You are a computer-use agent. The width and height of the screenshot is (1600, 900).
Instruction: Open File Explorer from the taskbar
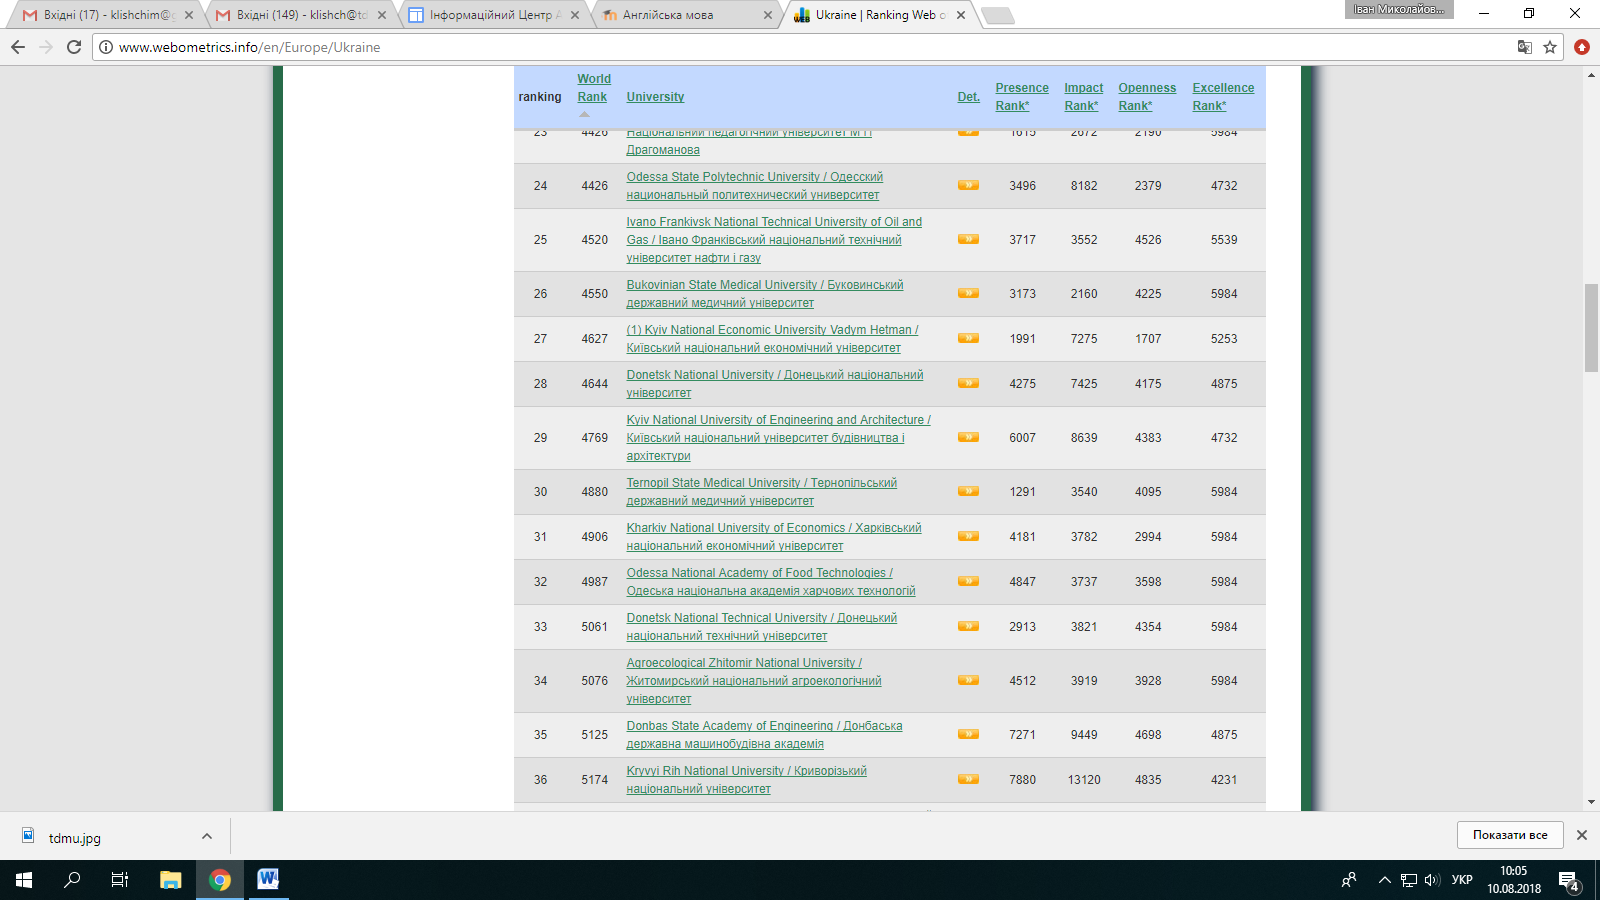tap(171, 880)
